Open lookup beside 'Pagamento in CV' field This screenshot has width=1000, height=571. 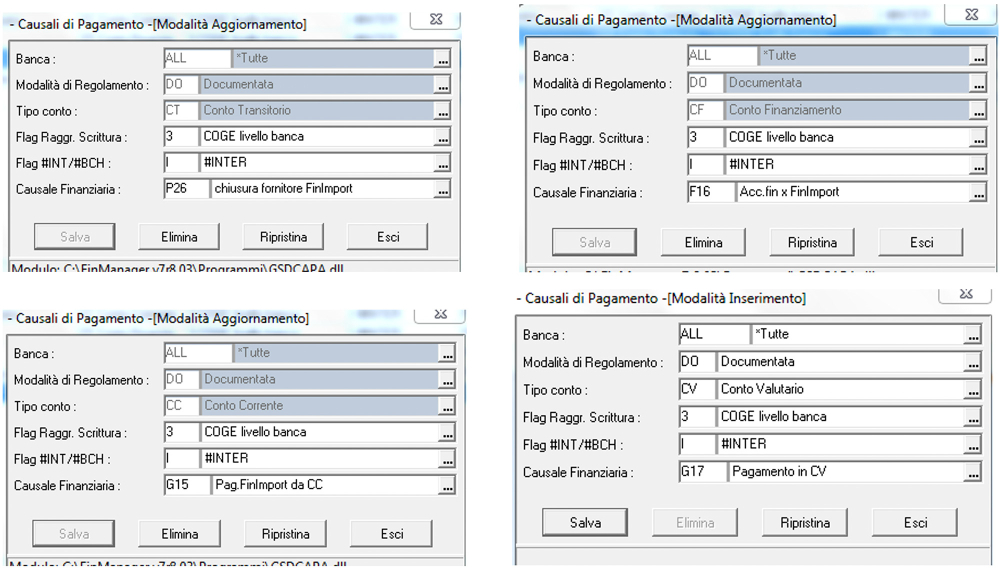[x=972, y=472]
